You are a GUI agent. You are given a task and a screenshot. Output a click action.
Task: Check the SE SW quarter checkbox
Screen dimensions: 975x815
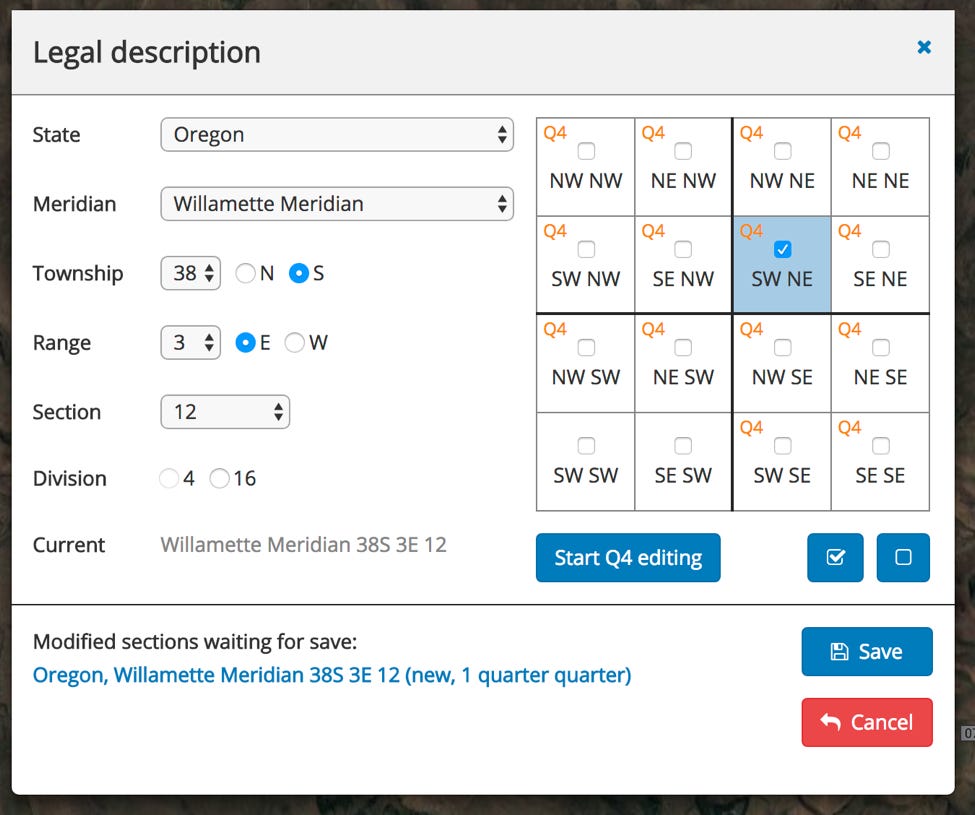pos(683,446)
